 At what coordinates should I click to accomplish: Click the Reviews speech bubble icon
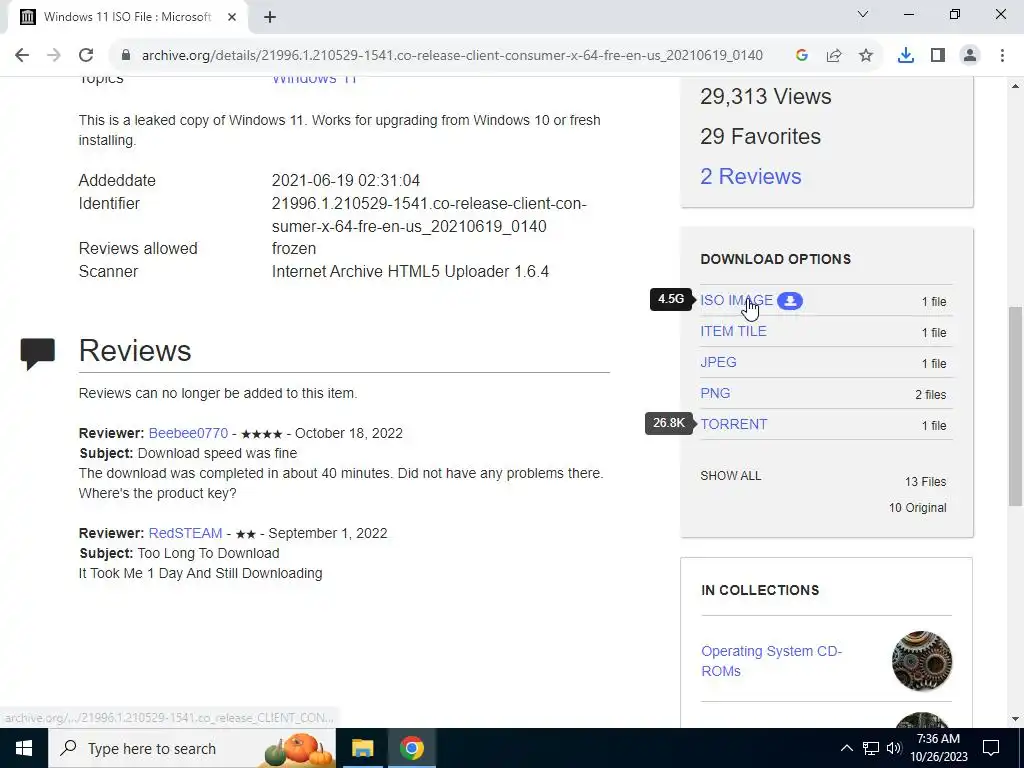click(38, 353)
